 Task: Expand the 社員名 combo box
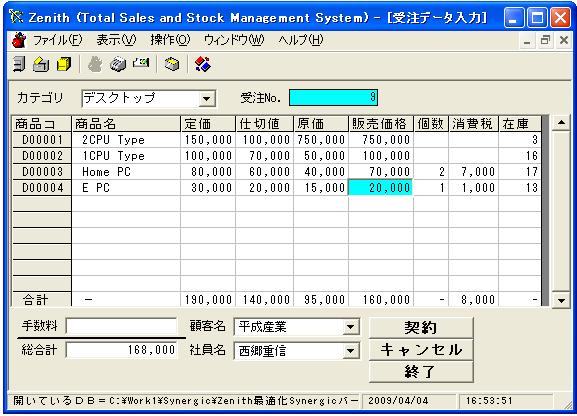(350, 351)
